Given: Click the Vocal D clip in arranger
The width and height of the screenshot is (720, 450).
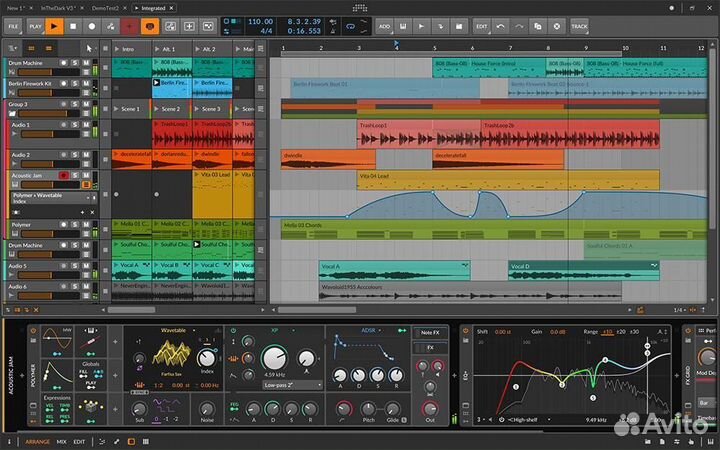Looking at the screenshot, I should click(584, 270).
